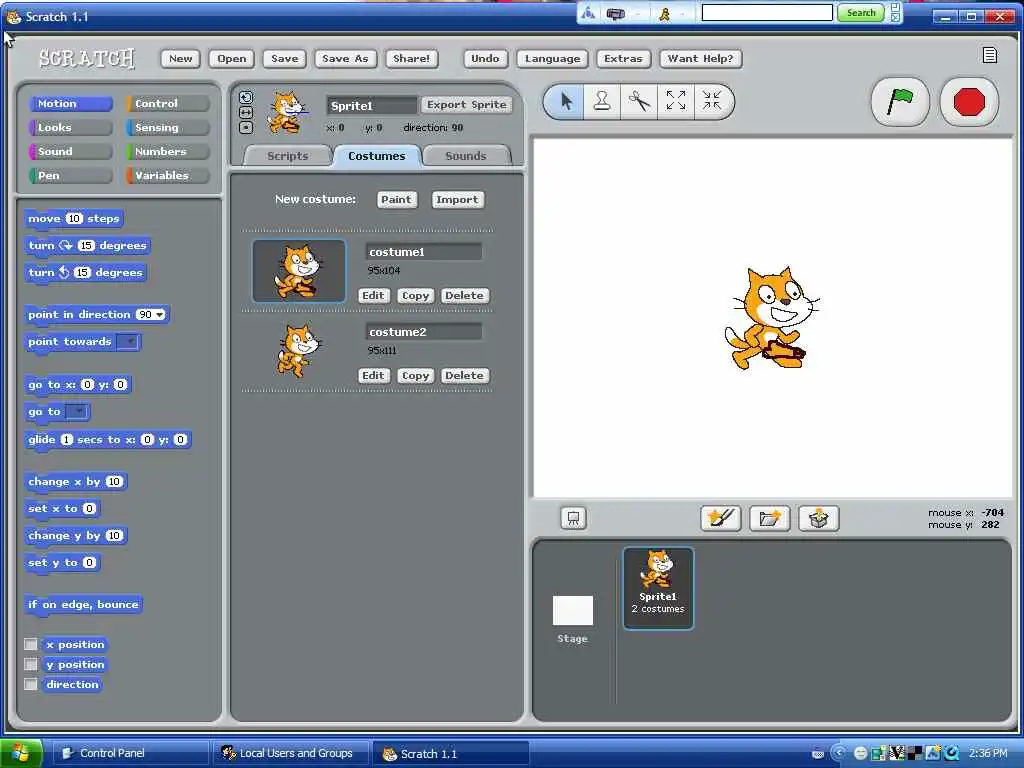Open the Language menu button
The height and width of the screenshot is (768, 1024).
[552, 59]
